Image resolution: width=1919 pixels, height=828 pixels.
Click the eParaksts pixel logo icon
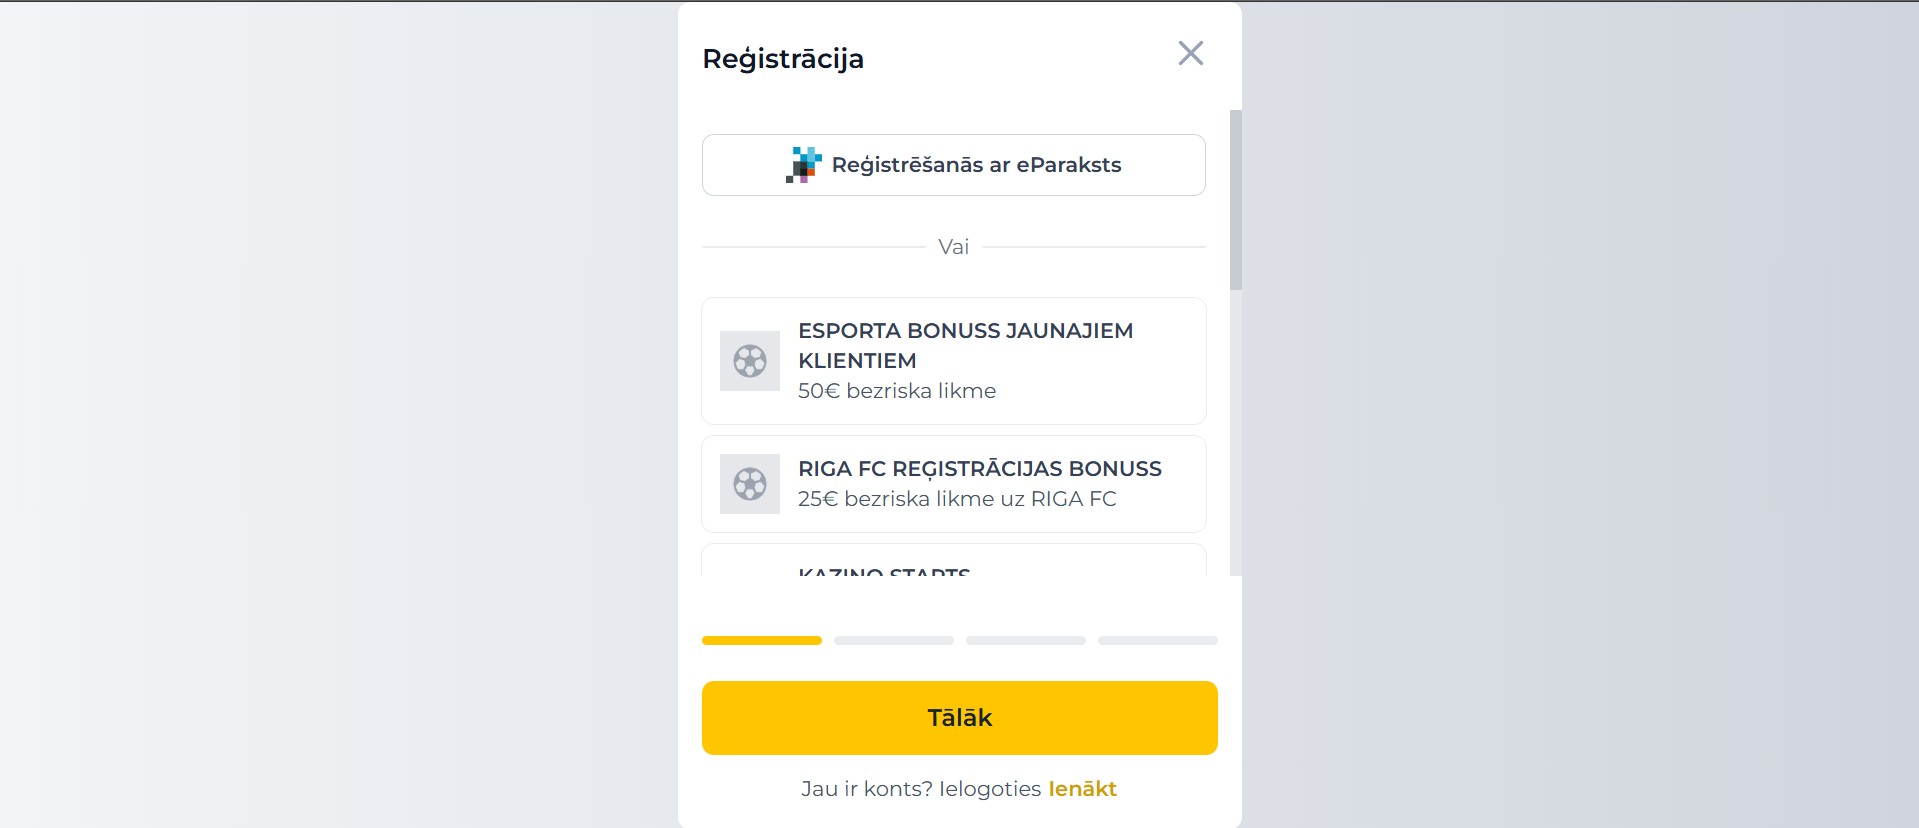point(803,165)
